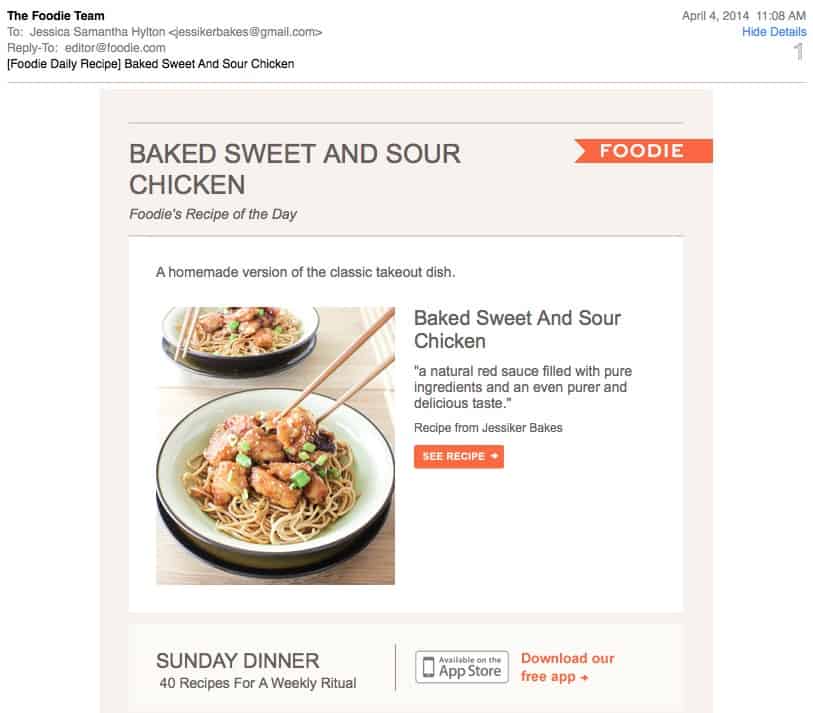Click the Baked Sweet And Sour Chicken recipe title
This screenshot has width=813, height=713.
click(x=517, y=329)
